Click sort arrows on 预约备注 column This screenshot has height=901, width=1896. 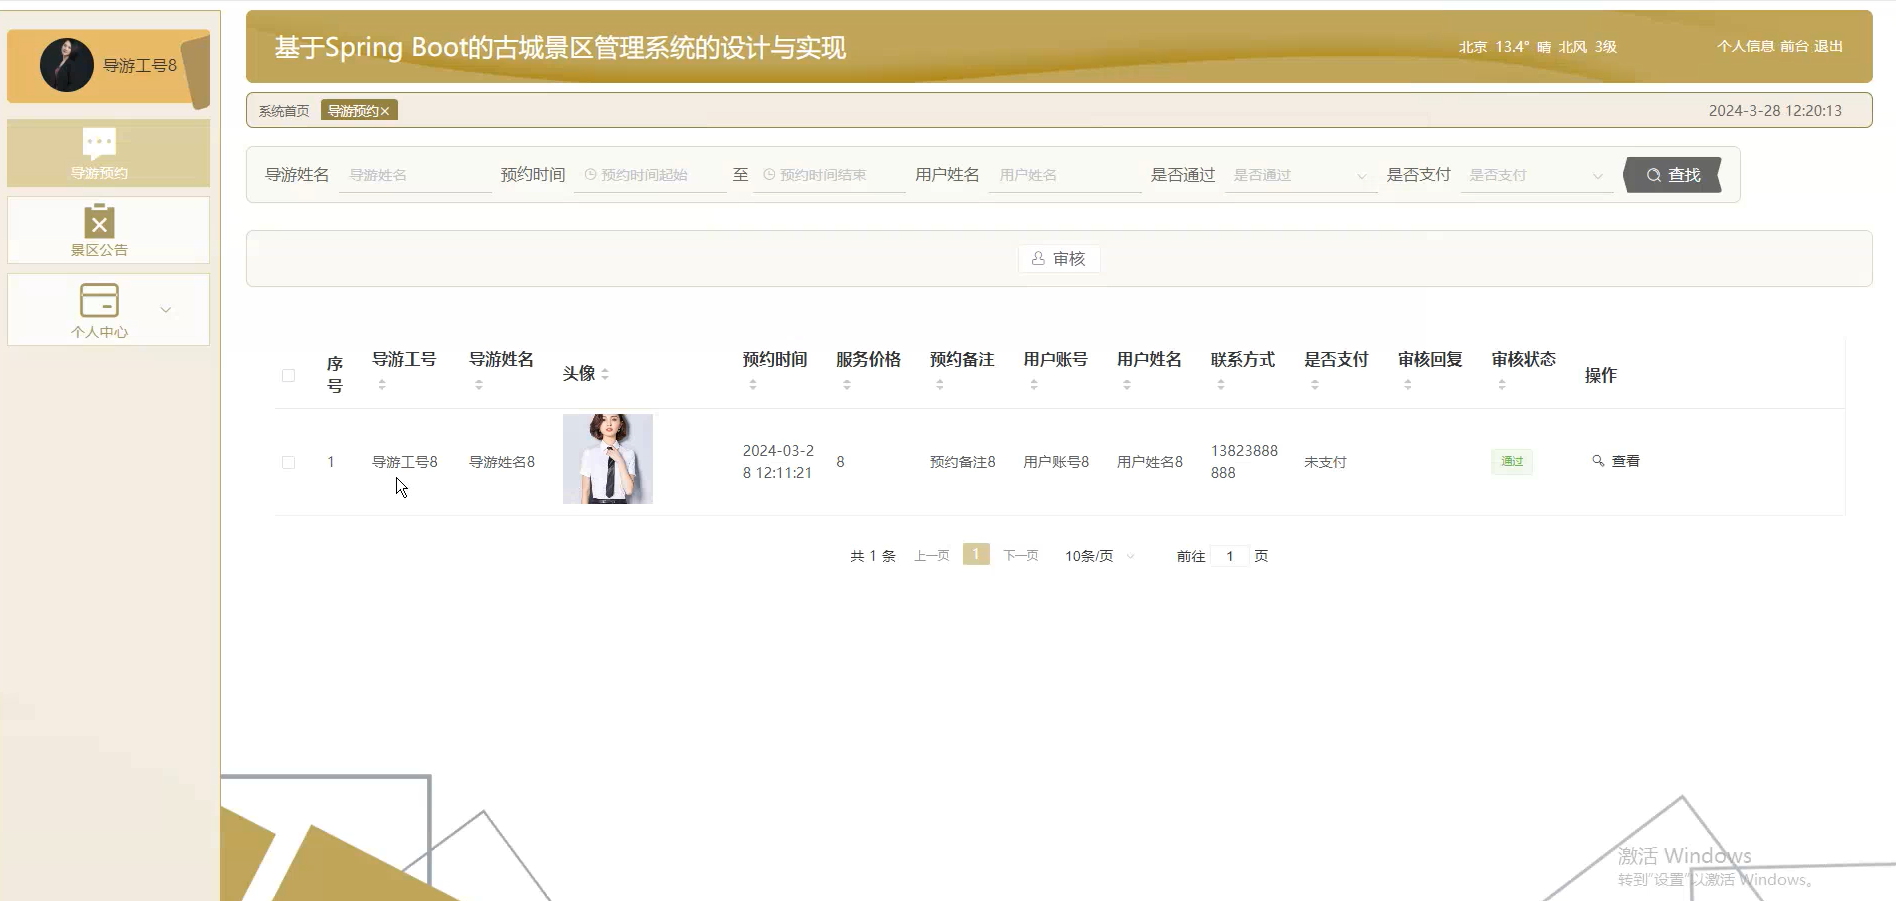point(940,384)
